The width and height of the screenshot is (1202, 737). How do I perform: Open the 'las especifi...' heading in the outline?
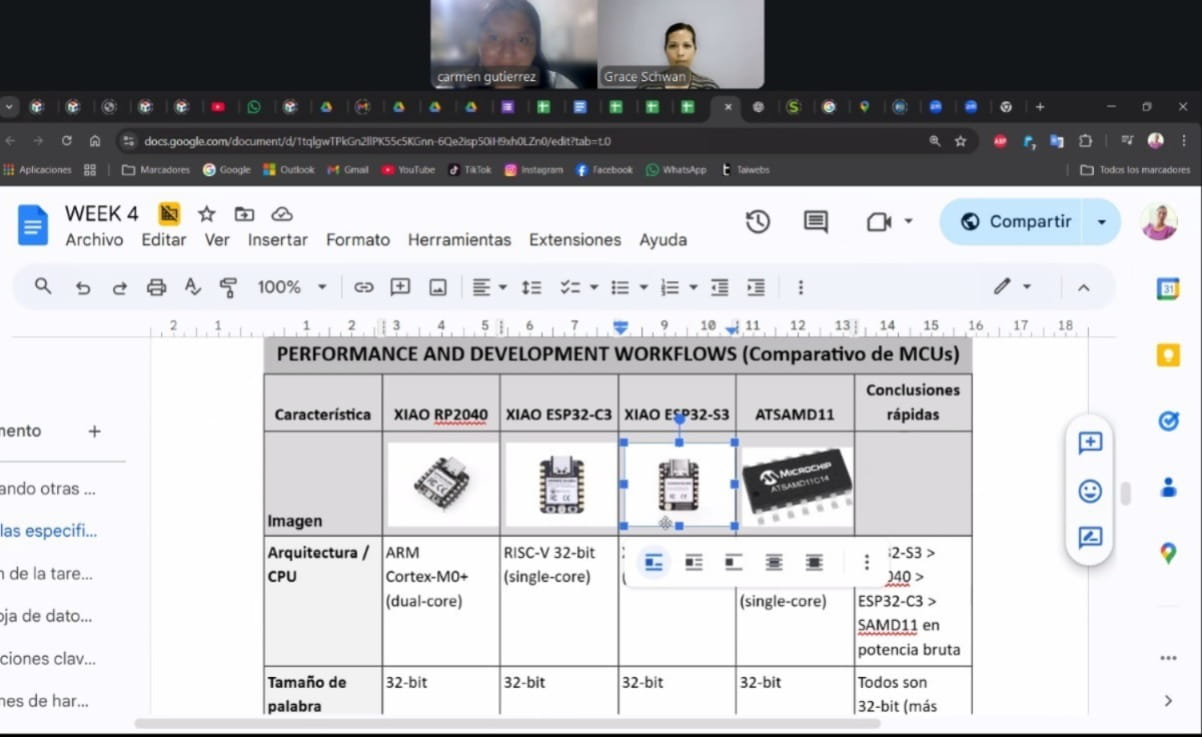pyautogui.click(x=45, y=530)
